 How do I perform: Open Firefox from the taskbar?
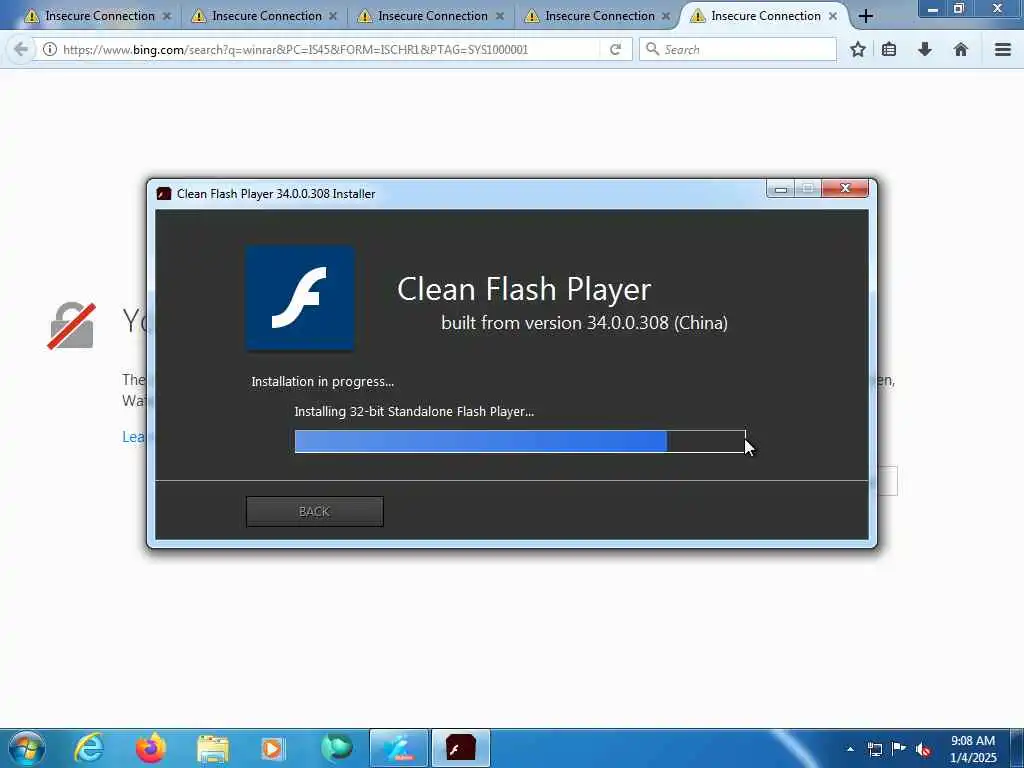tap(150, 748)
